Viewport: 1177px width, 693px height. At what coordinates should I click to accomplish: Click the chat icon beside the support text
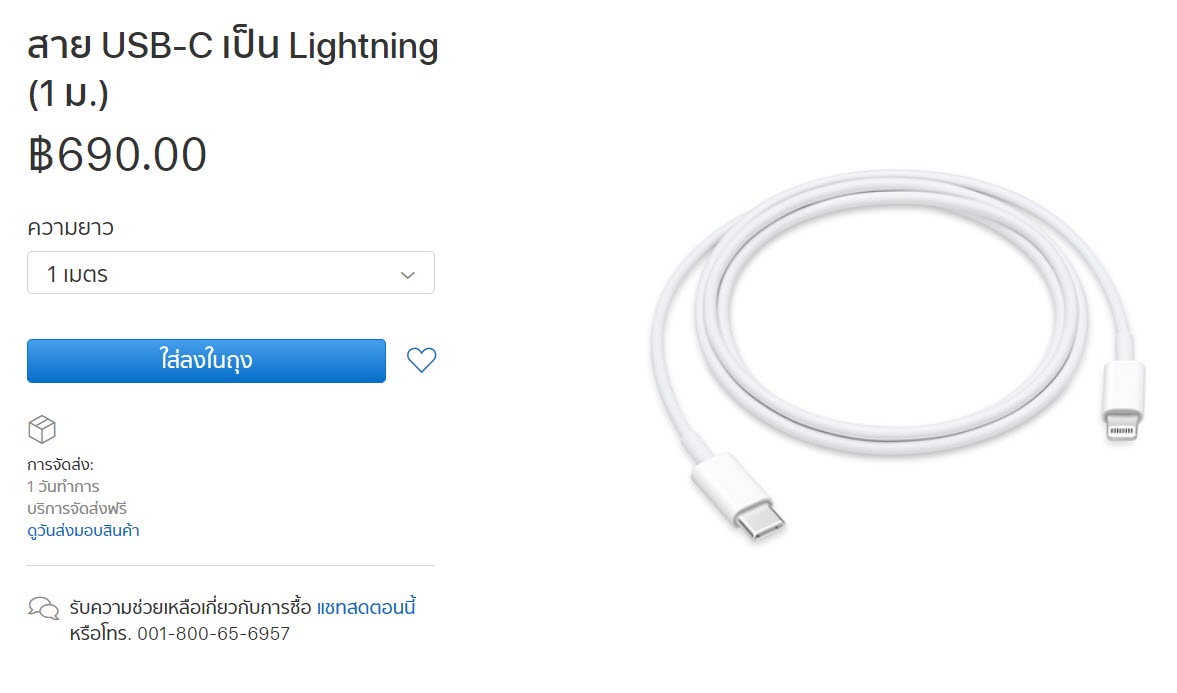(x=44, y=607)
